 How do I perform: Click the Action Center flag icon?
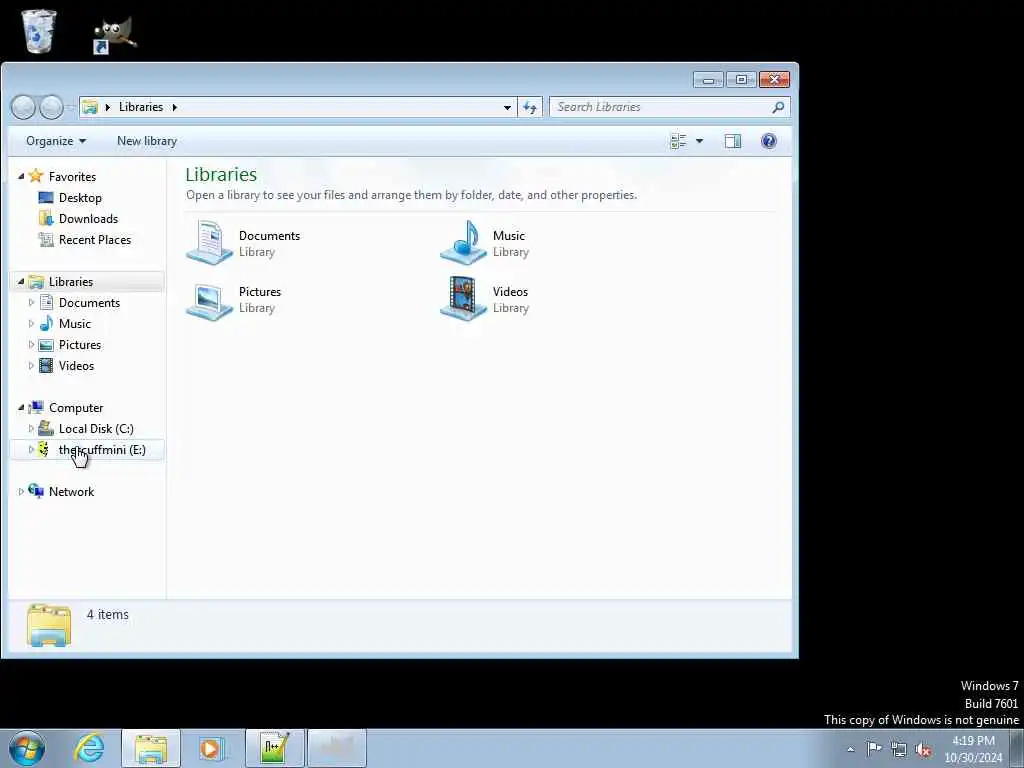click(874, 748)
